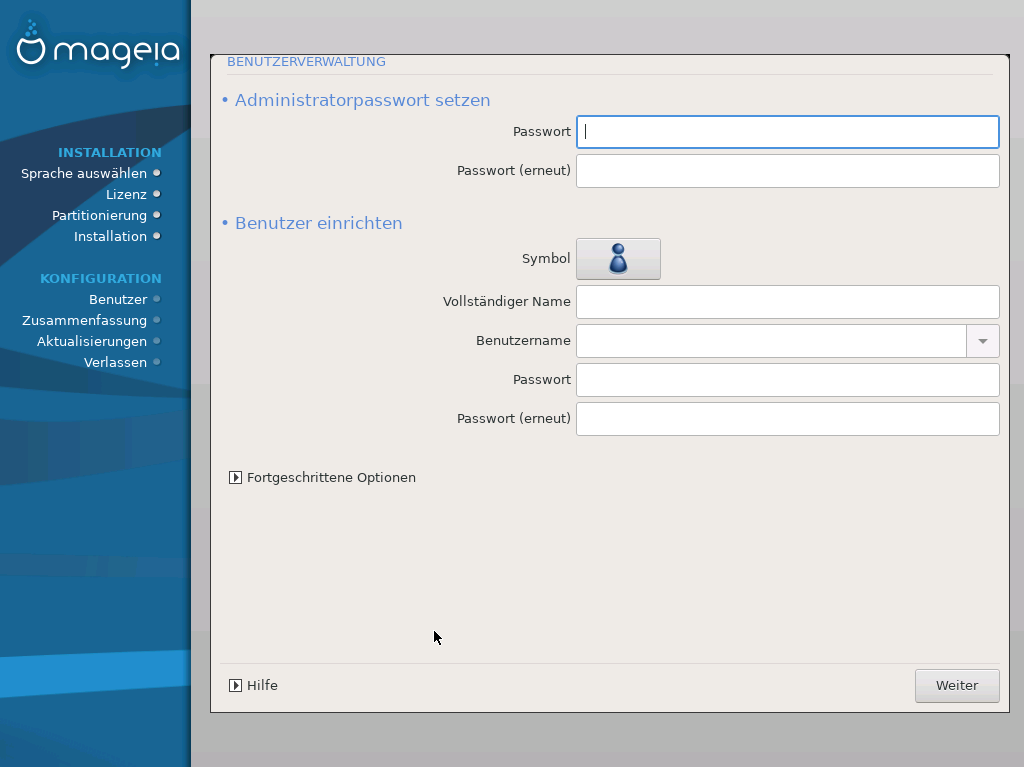Click the Verlassen step in sidebar
Viewport: 1024px width, 767px height.
point(115,363)
